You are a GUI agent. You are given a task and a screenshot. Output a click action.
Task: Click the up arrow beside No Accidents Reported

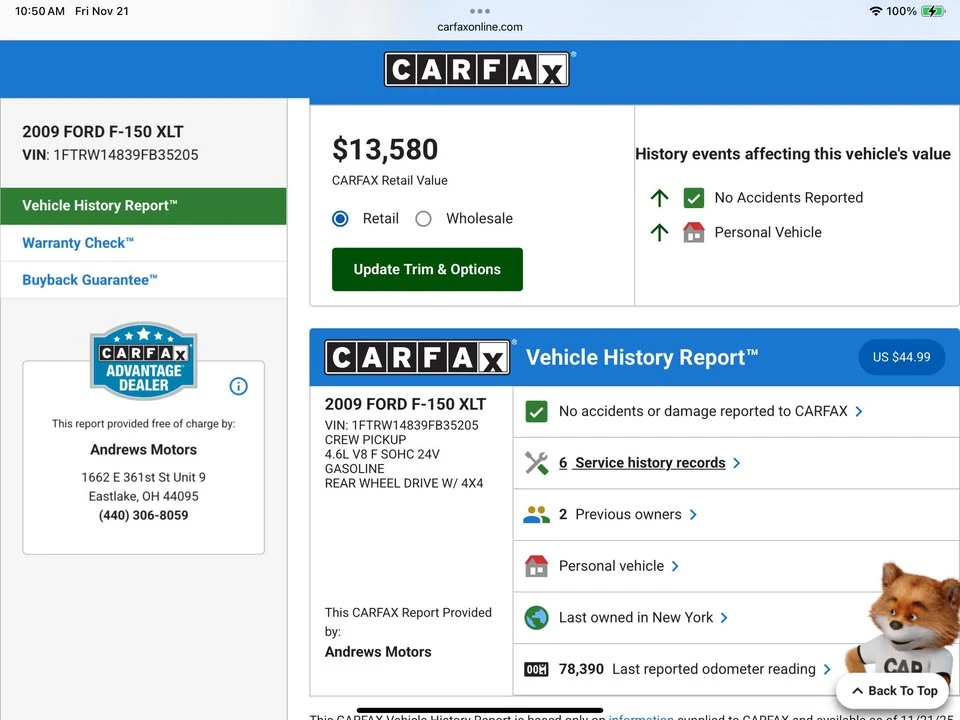(x=659, y=198)
